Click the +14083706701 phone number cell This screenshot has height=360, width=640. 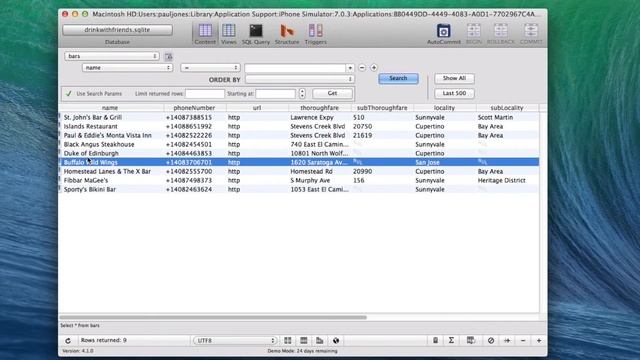[x=189, y=162]
